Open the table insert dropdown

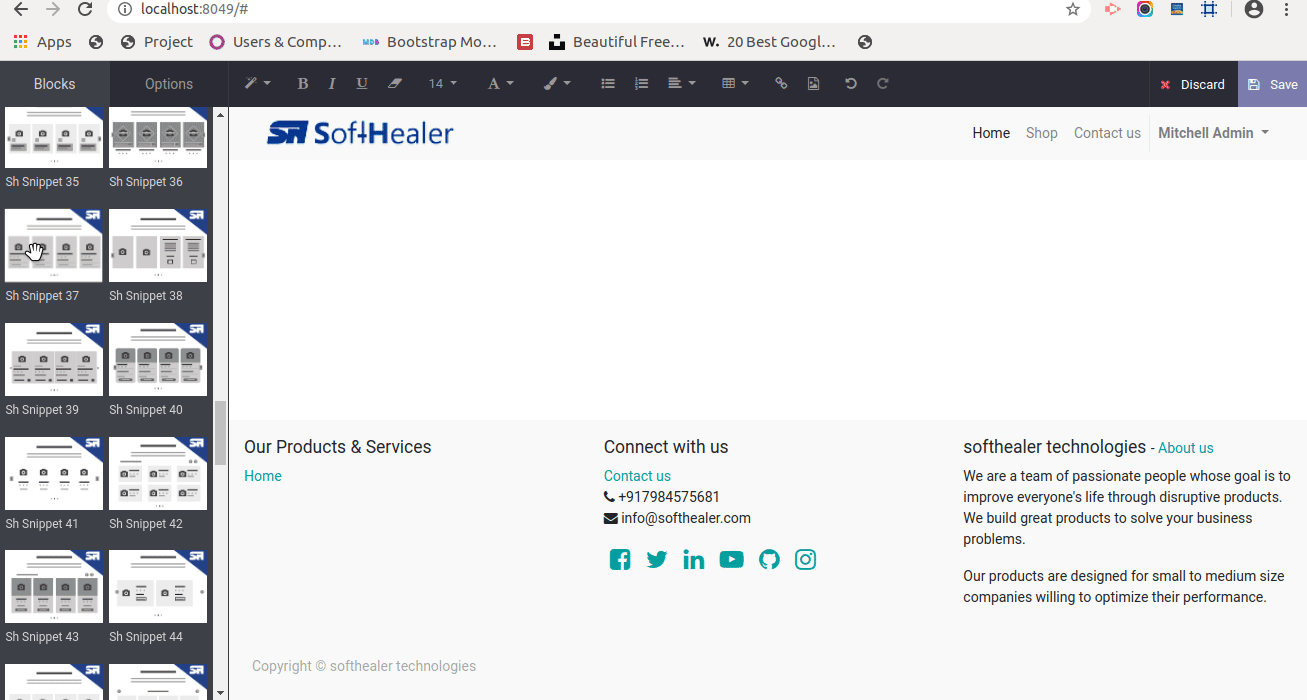pos(735,84)
